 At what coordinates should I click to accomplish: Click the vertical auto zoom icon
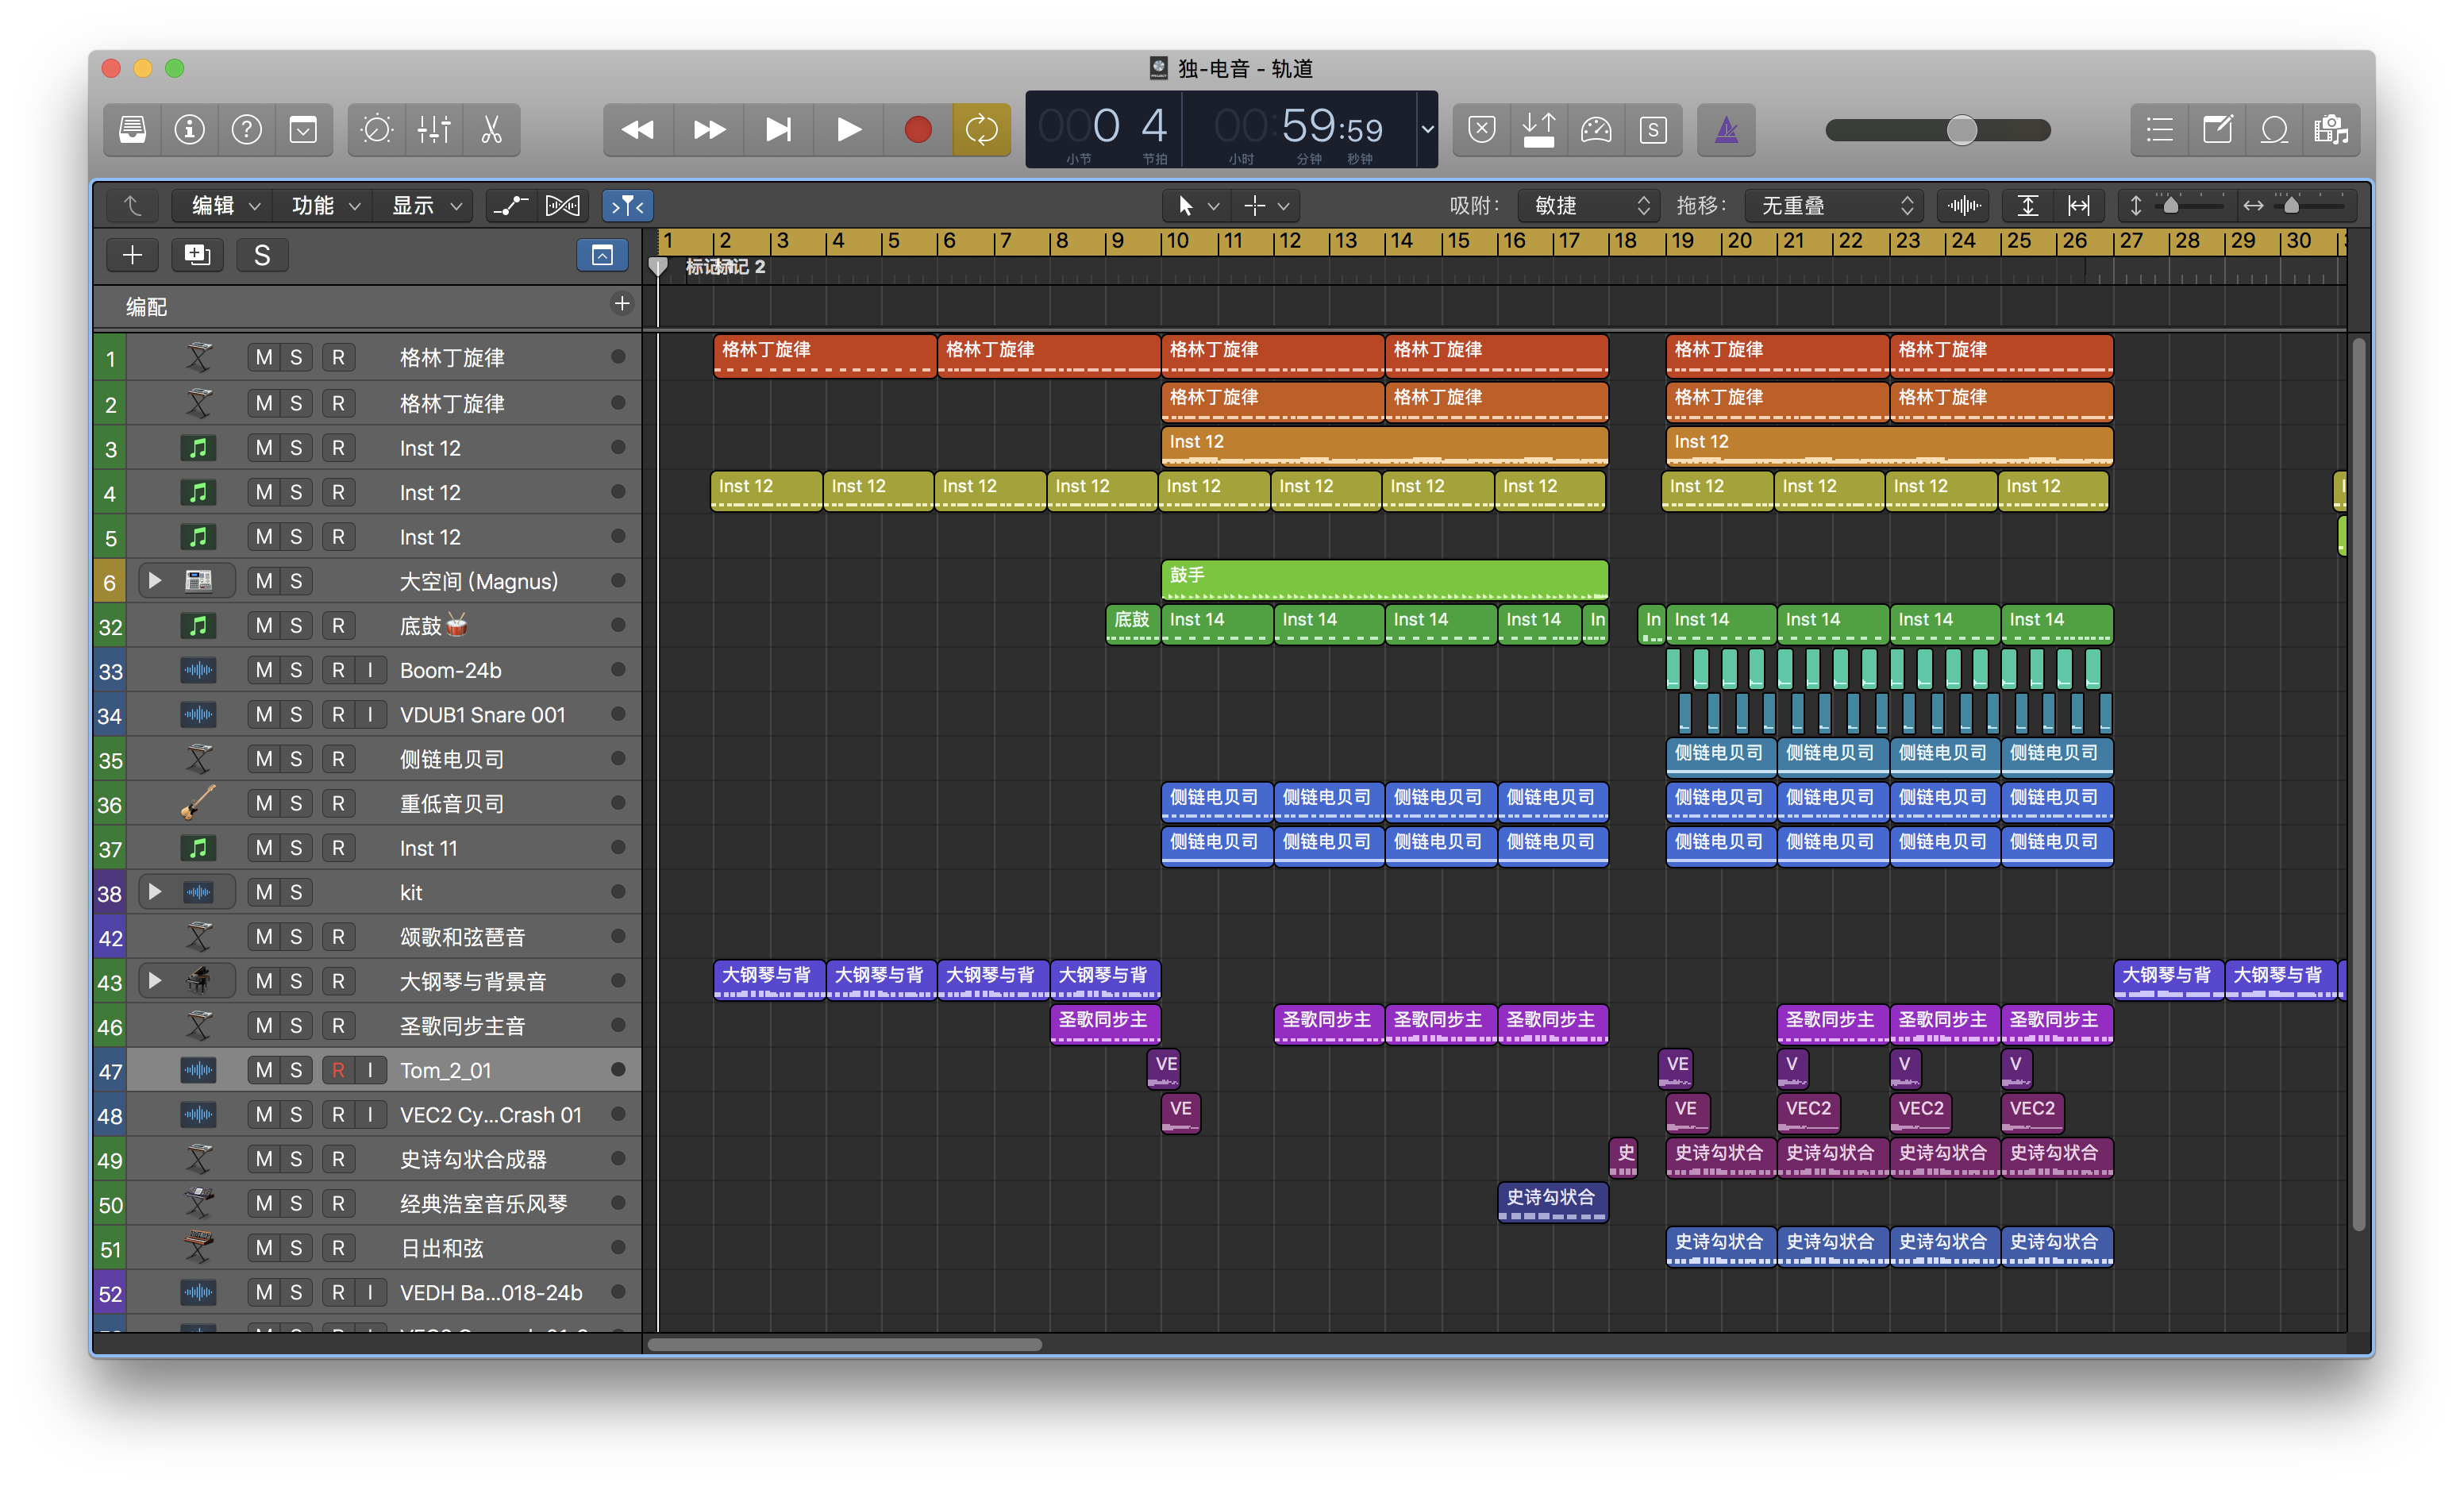[x=2027, y=206]
